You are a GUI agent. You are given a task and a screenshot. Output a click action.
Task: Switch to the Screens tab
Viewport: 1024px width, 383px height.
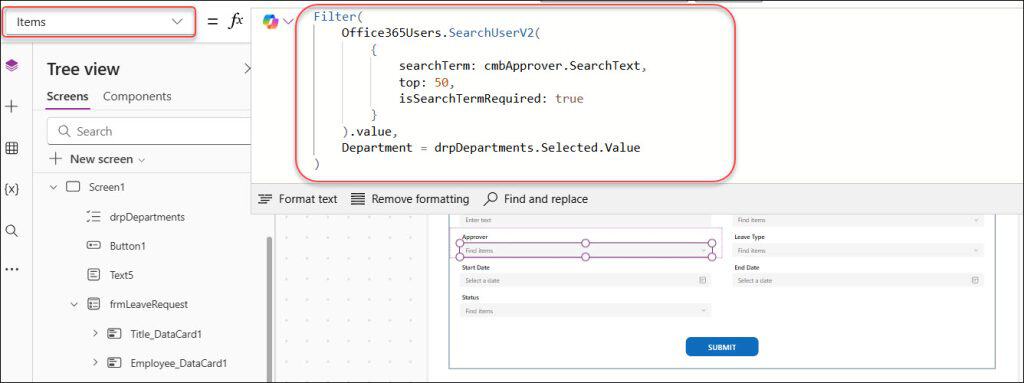coord(67,97)
